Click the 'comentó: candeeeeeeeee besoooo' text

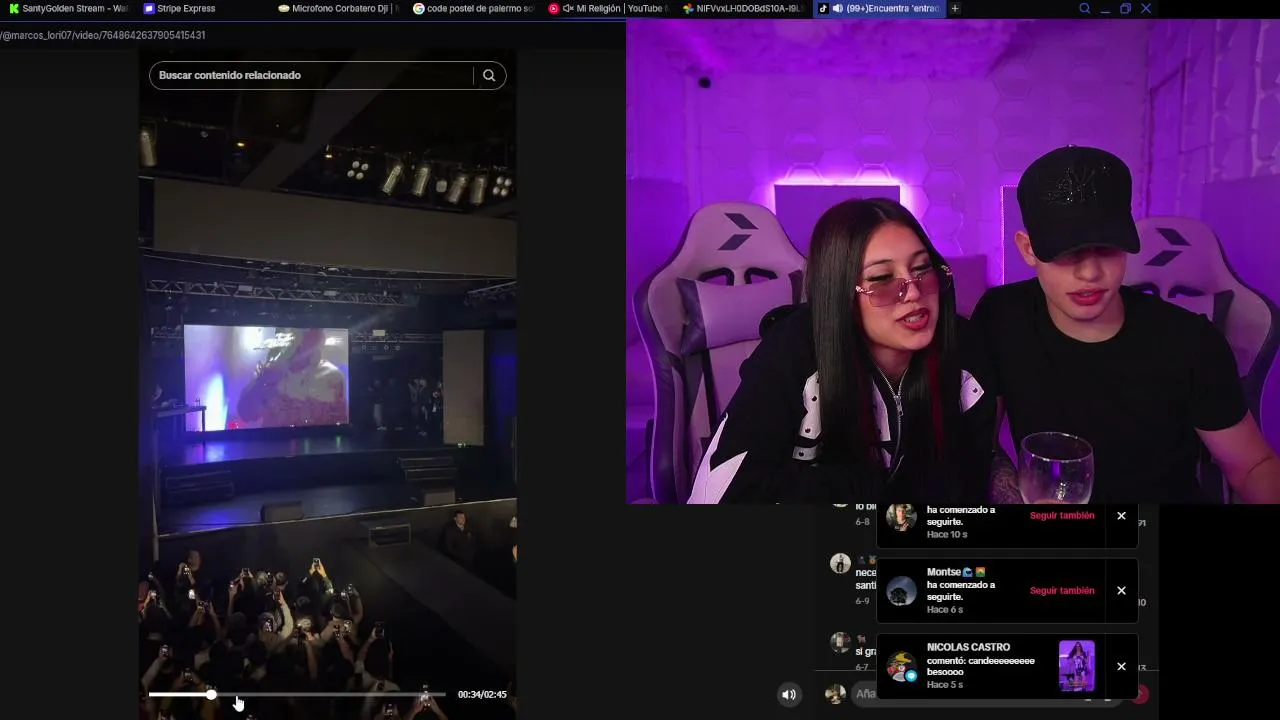coord(981,667)
